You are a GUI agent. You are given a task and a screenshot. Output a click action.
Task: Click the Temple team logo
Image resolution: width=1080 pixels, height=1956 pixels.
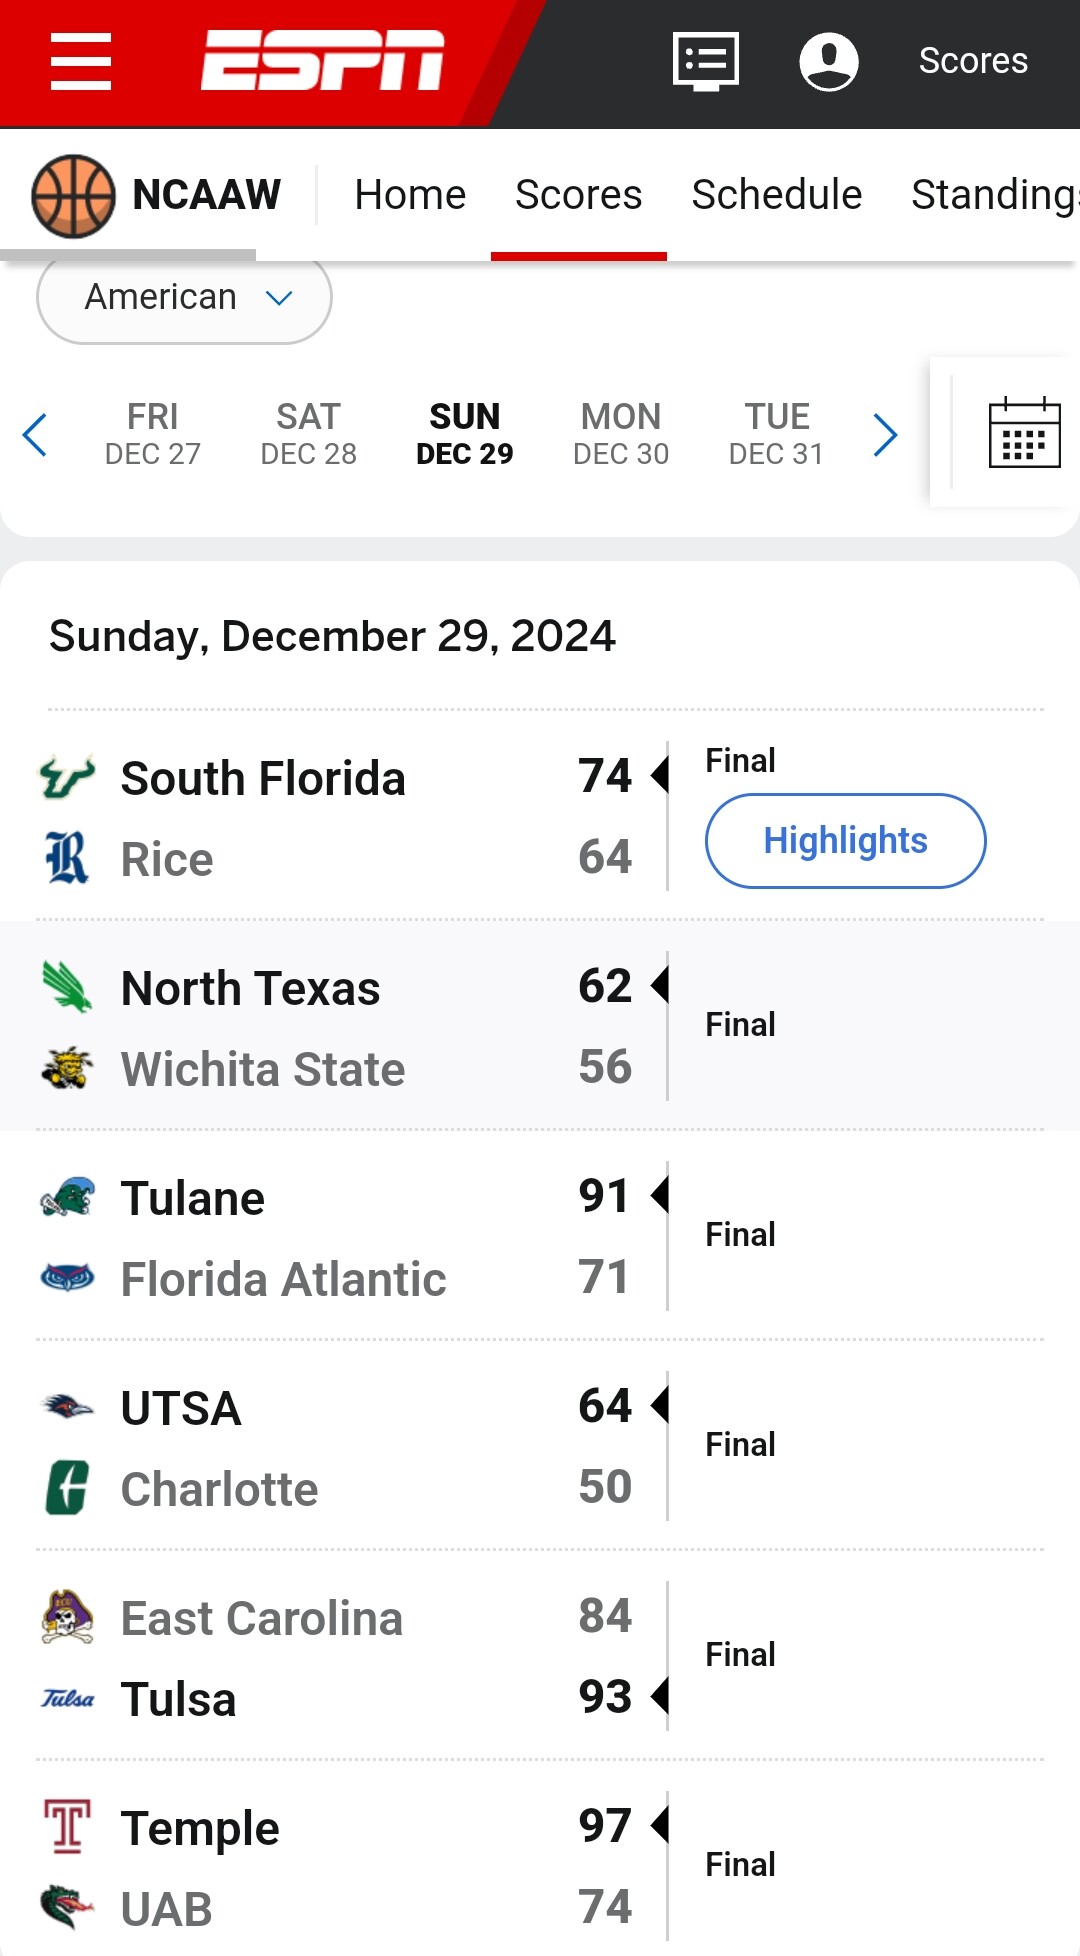coord(67,1827)
